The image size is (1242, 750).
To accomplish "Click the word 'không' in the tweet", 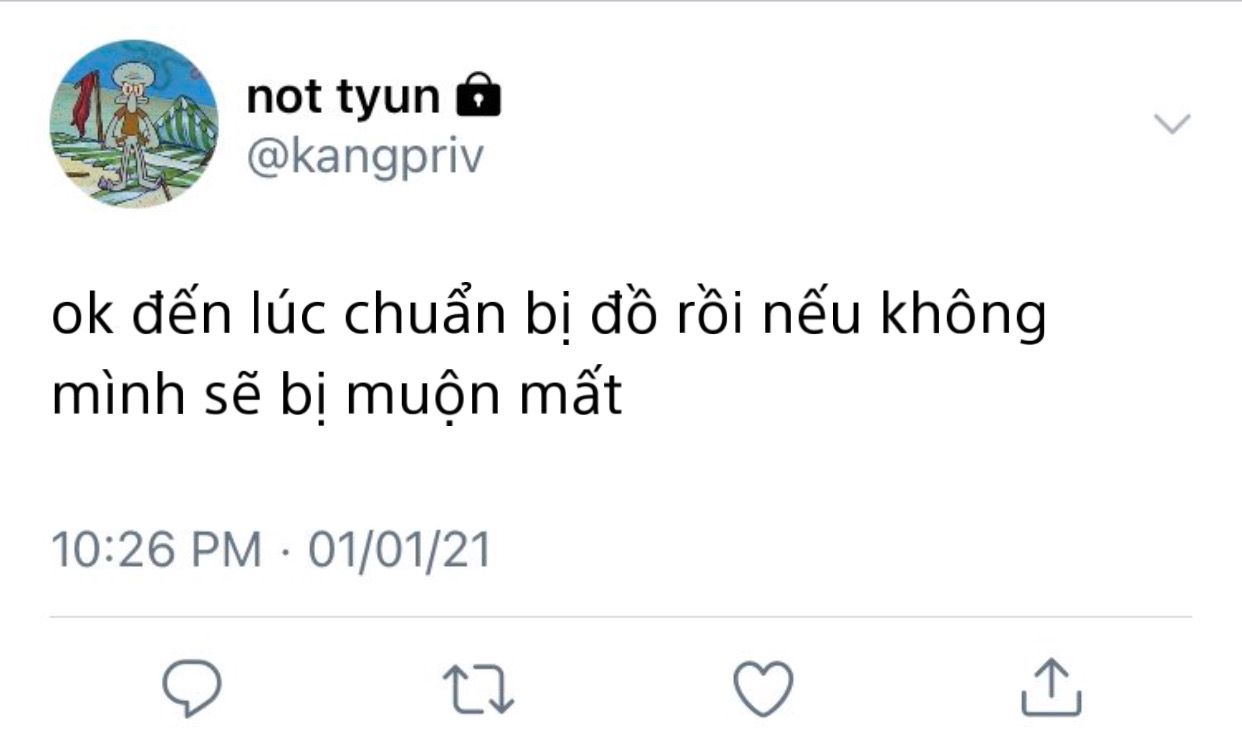I will 962,317.
